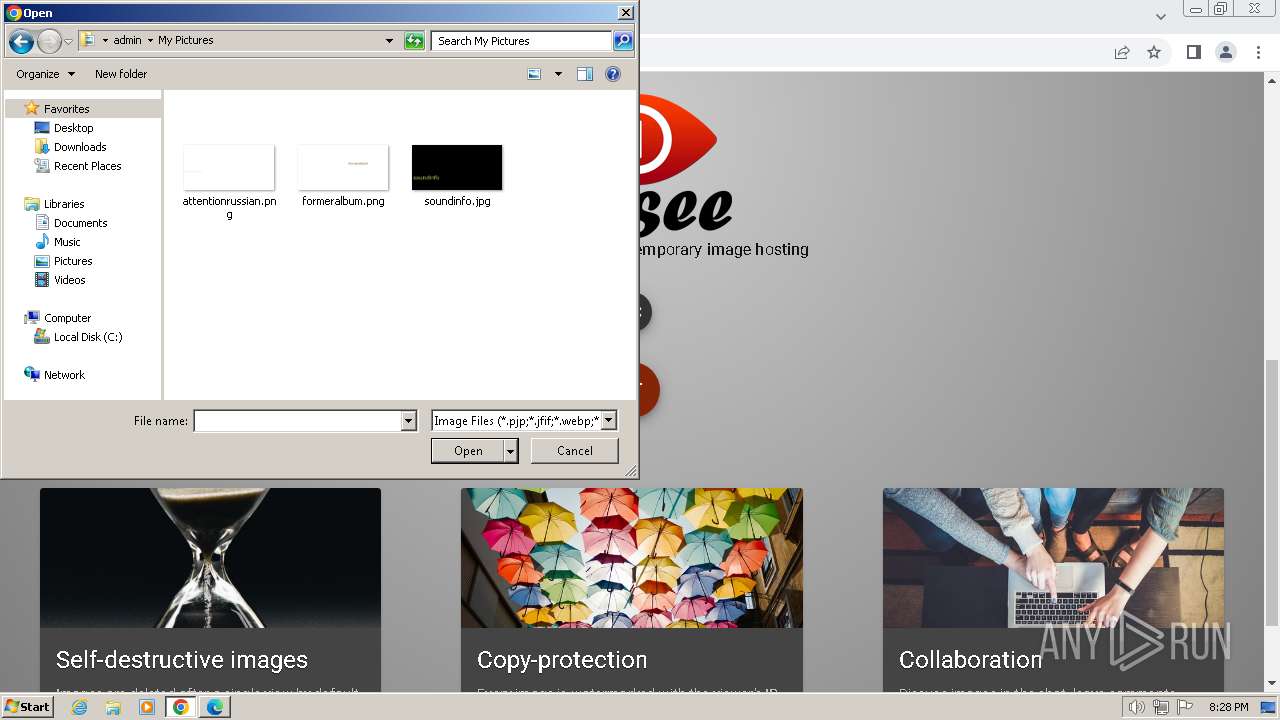Cancel the Open dialog
1280x720 pixels.
pos(574,451)
